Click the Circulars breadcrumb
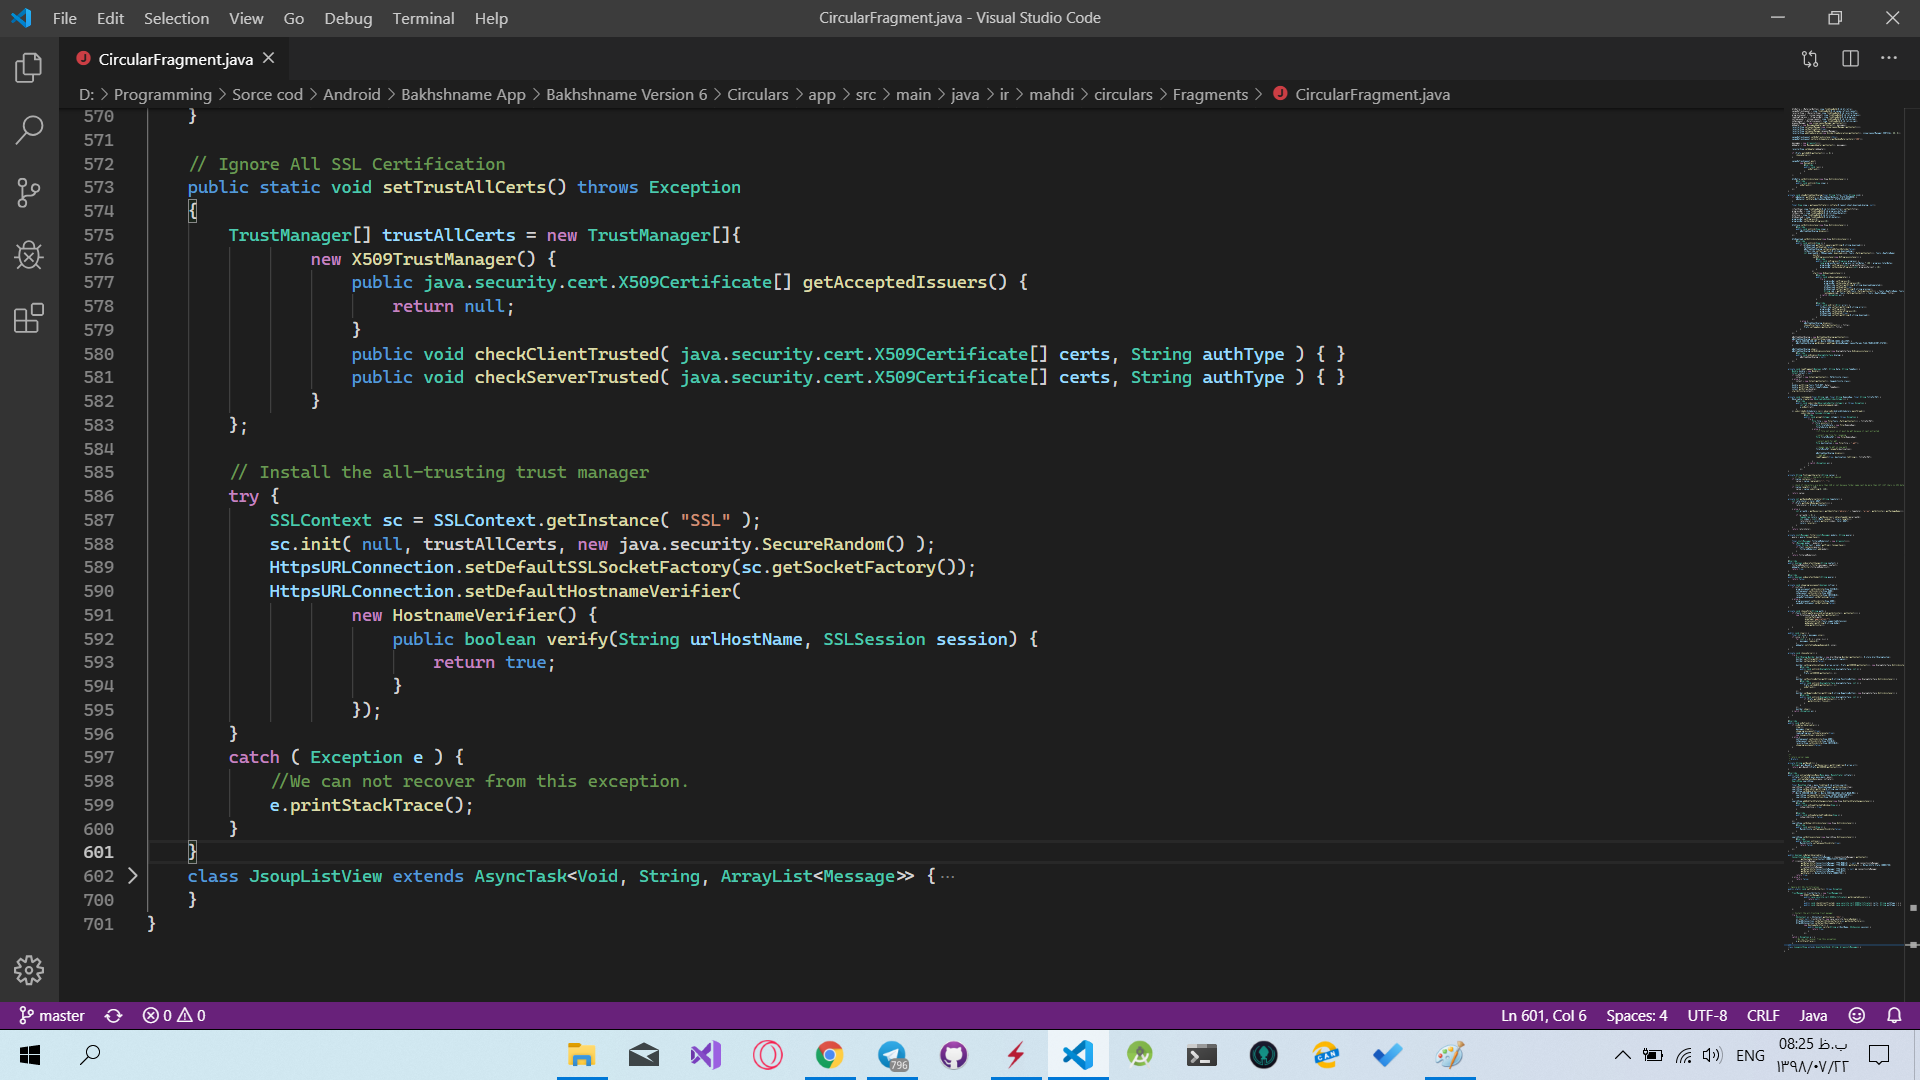The height and width of the screenshot is (1080, 1920). (x=757, y=94)
